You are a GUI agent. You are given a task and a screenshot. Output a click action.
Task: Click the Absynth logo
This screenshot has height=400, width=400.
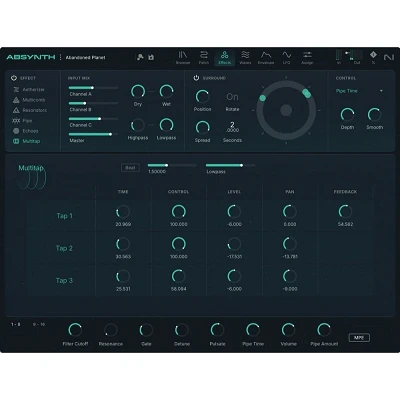click(31, 57)
